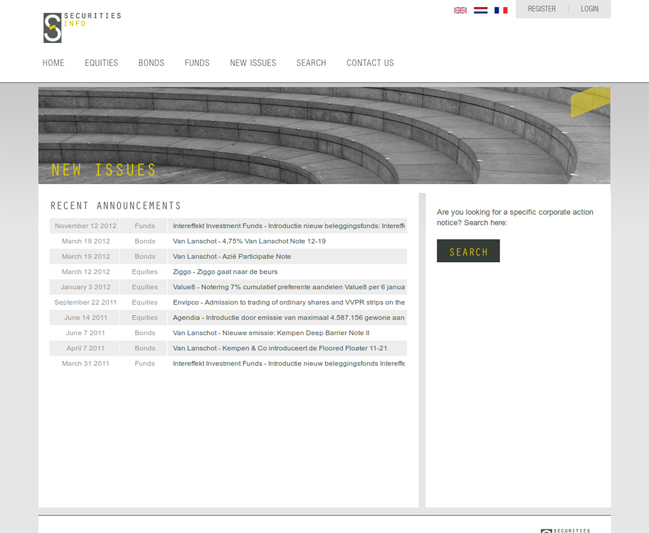This screenshot has width=649, height=533.
Task: Click date cell June 7 2011
Action: pyautogui.click(x=86, y=333)
